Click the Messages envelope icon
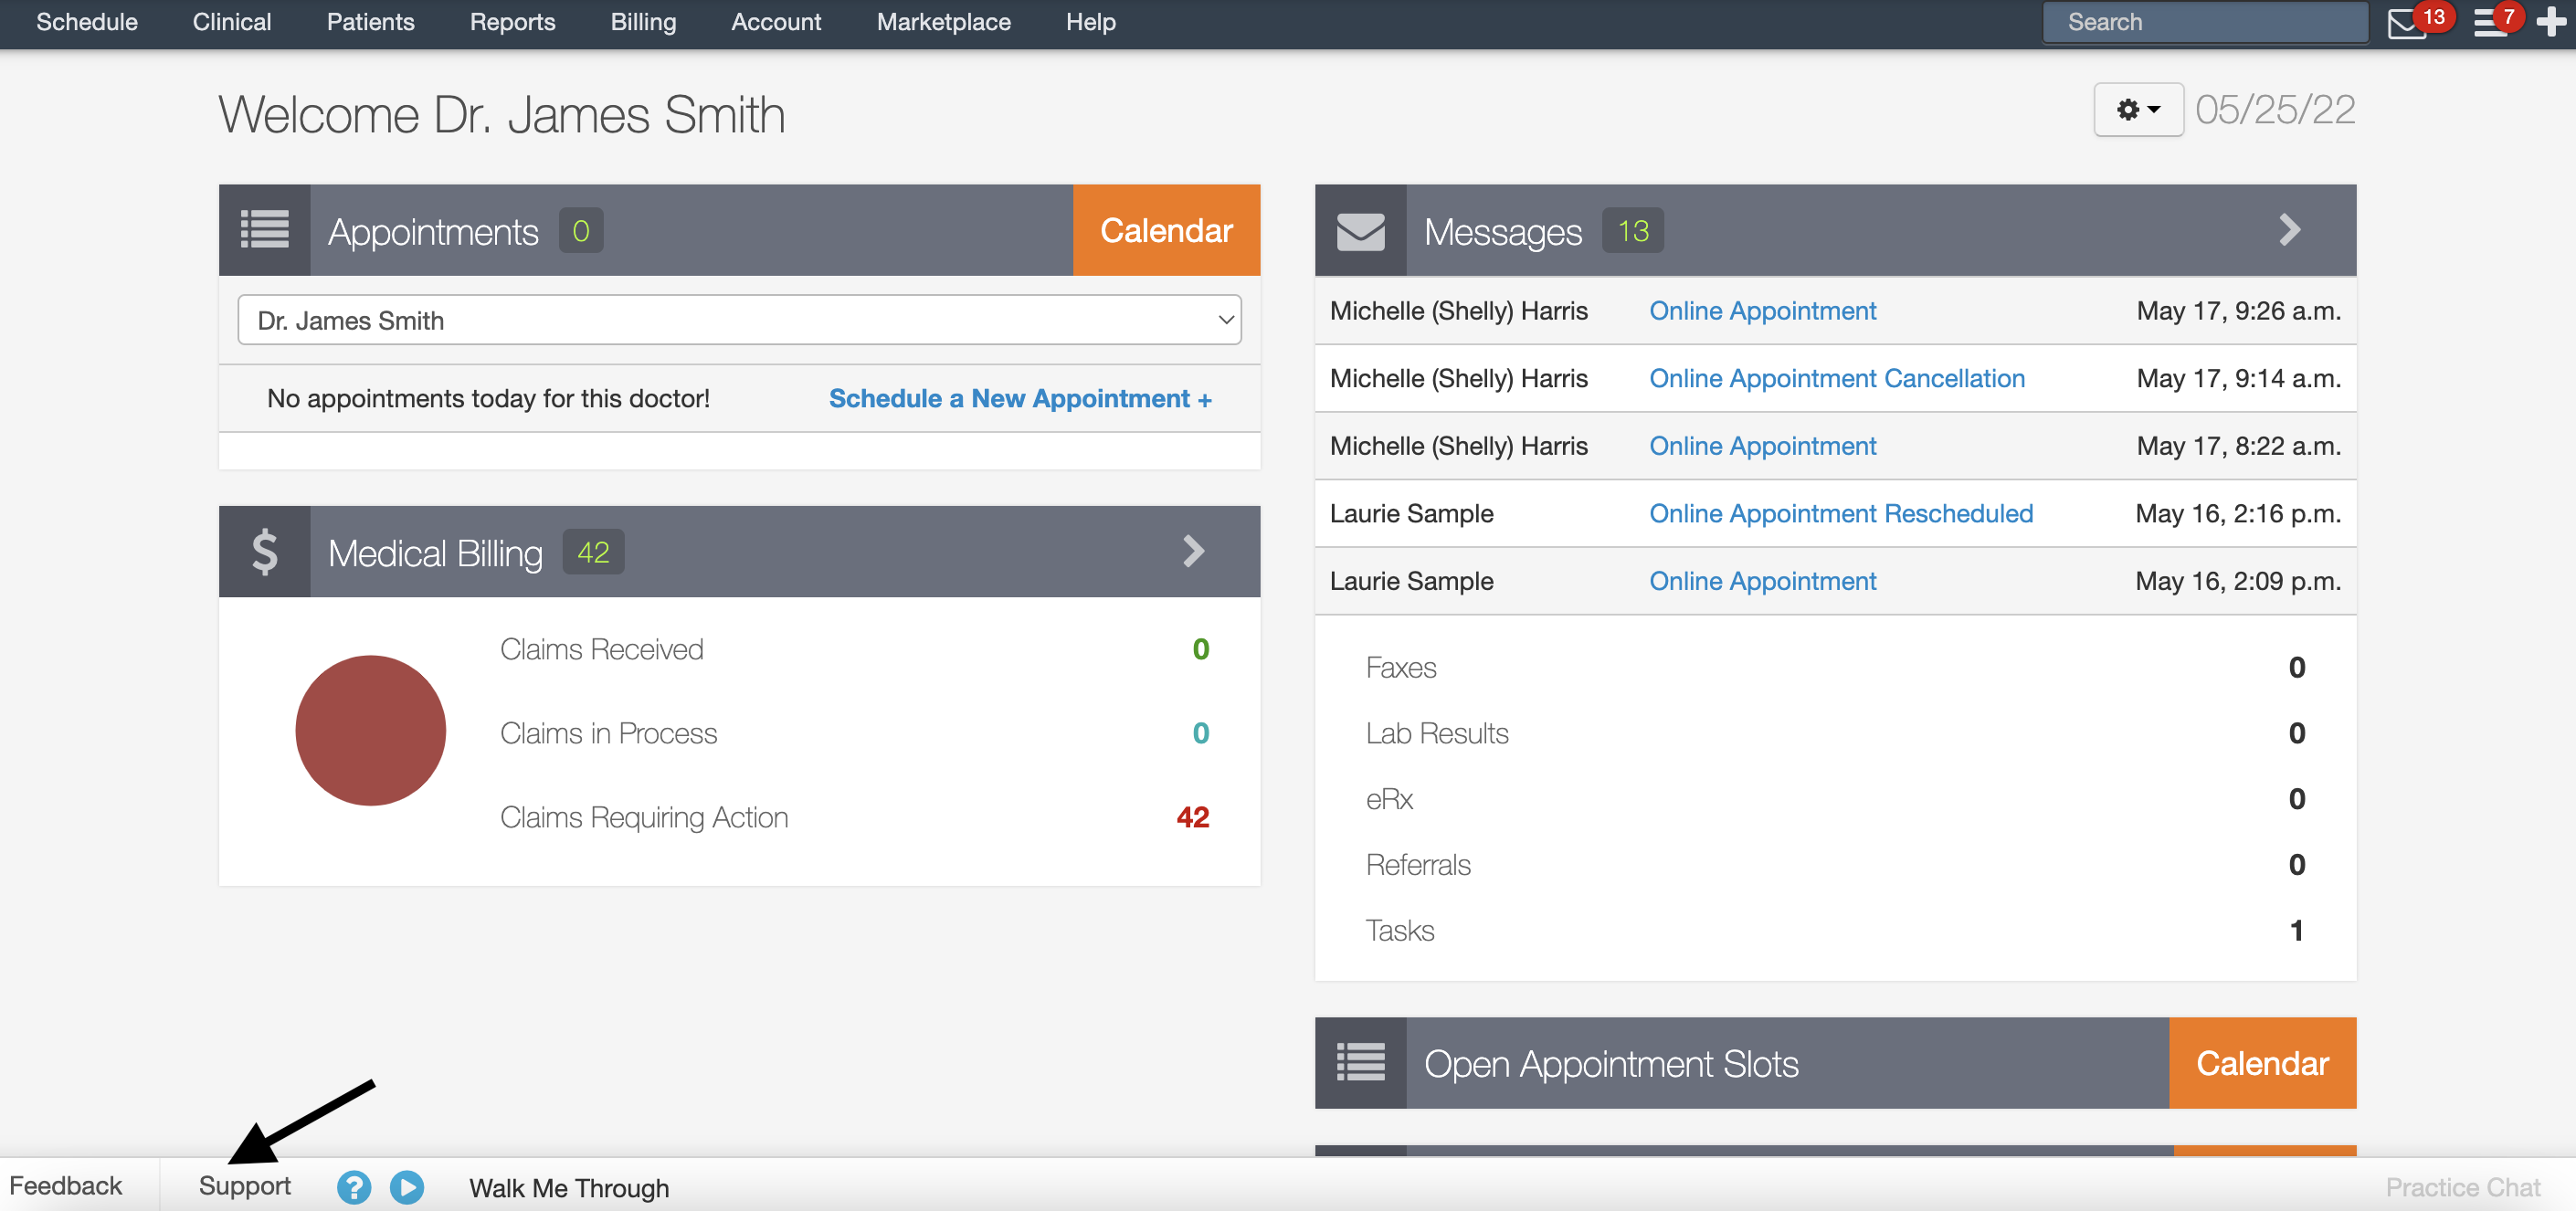Screen dimensions: 2576x1211 click(x=1360, y=230)
